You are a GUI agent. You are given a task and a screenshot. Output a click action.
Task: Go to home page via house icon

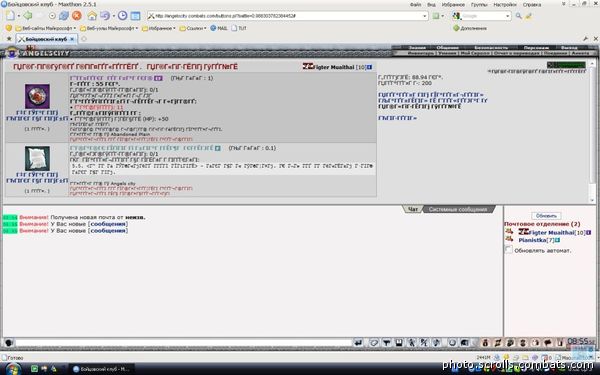tap(92, 16)
